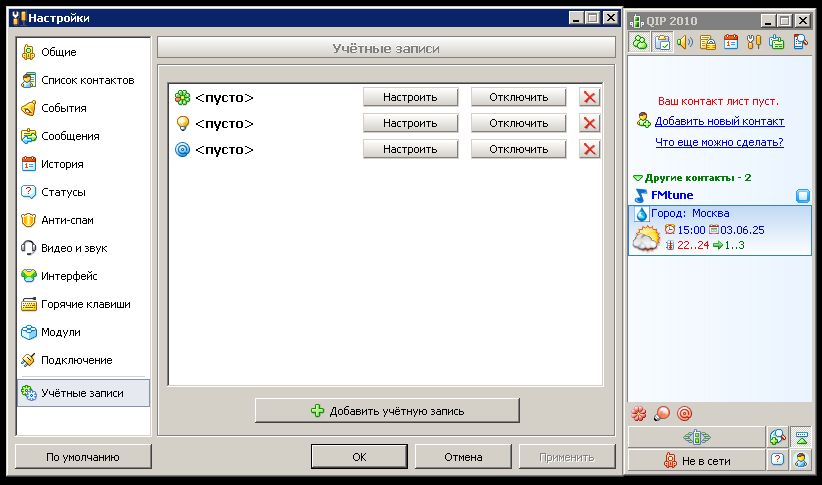Open the "Горячие клавиши" settings section

85,304
